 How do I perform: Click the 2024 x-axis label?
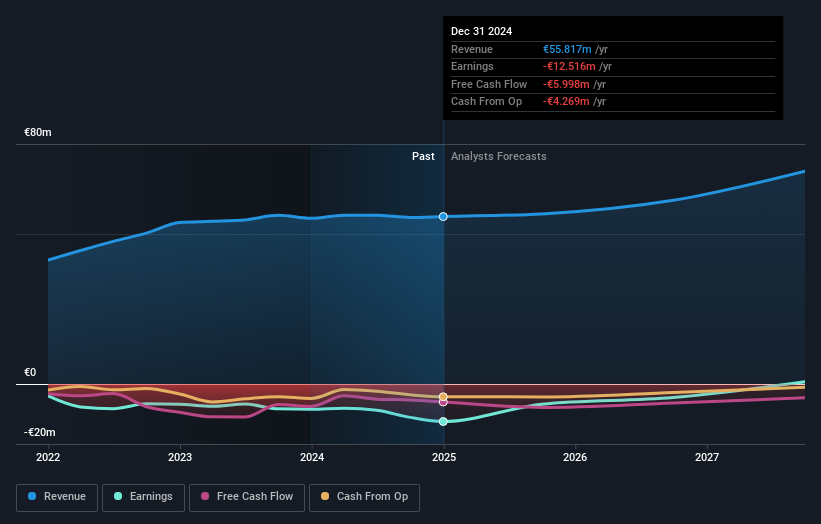312,457
